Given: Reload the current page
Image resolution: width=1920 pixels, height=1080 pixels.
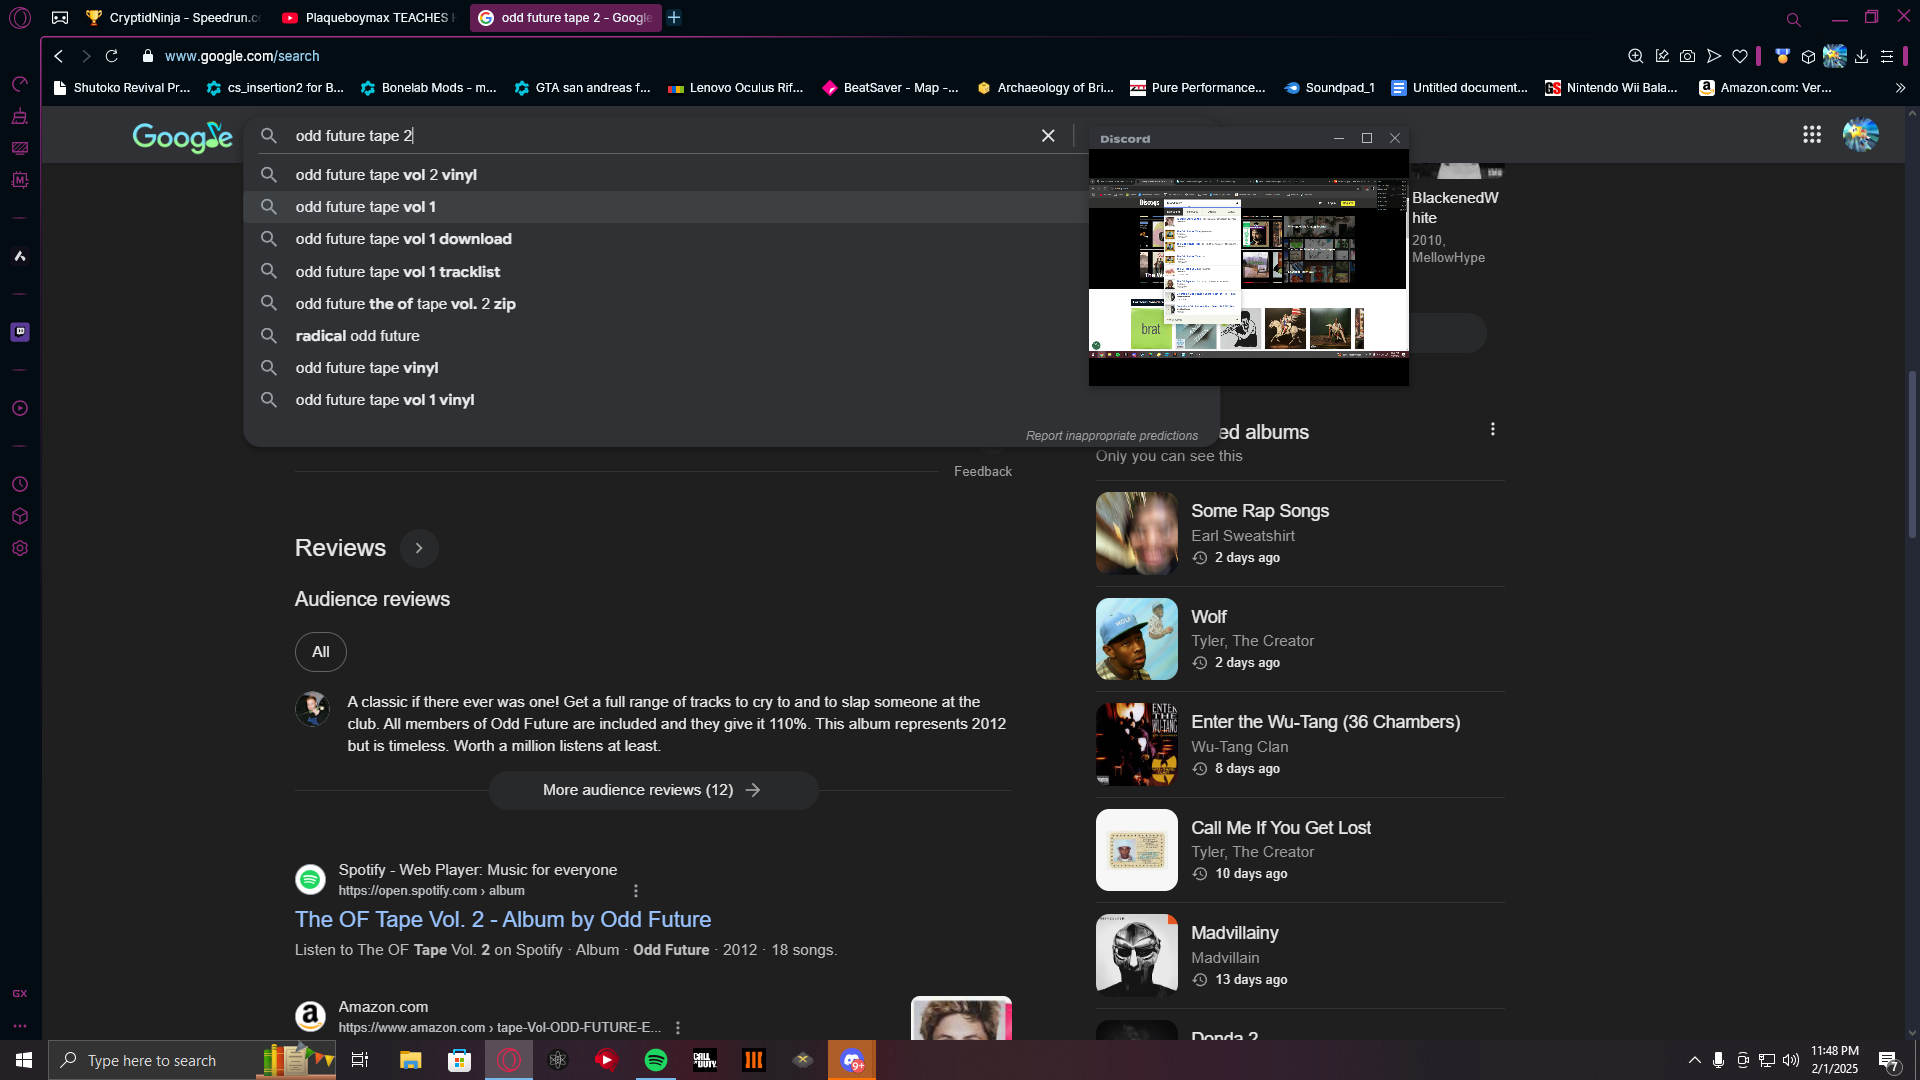Looking at the screenshot, I should tap(112, 57).
